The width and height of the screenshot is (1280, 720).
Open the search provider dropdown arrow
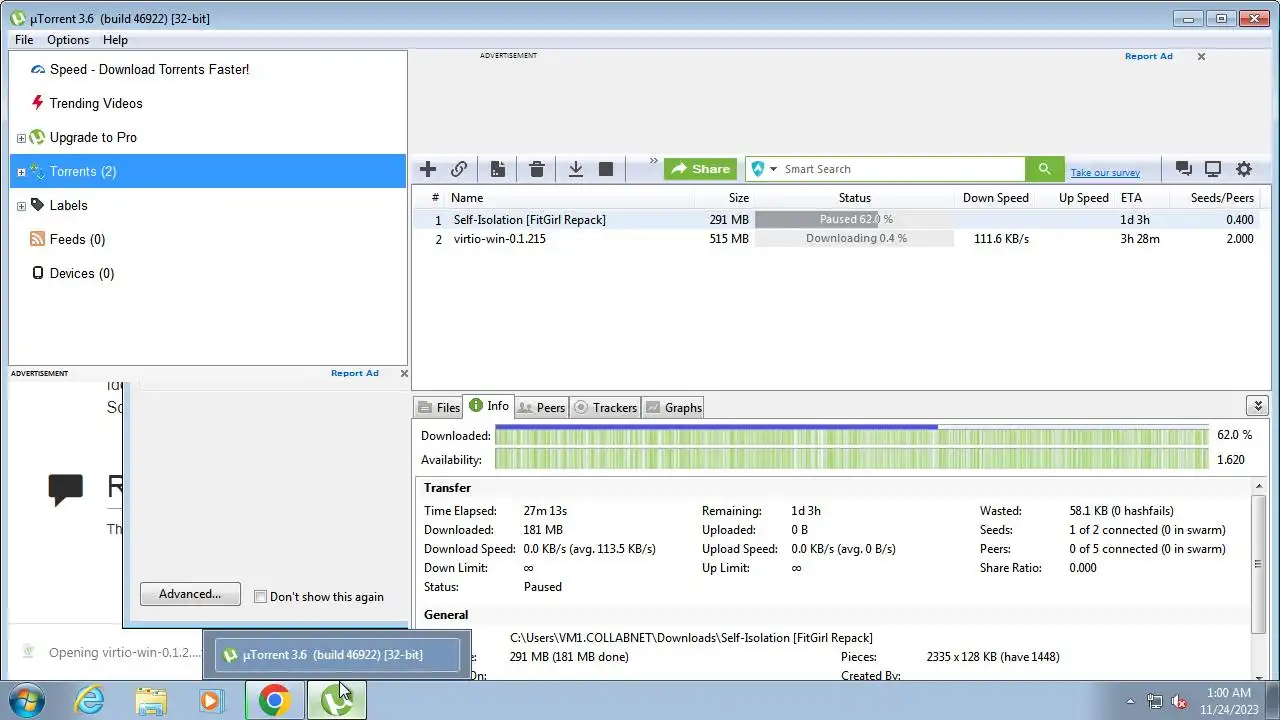tap(773, 169)
